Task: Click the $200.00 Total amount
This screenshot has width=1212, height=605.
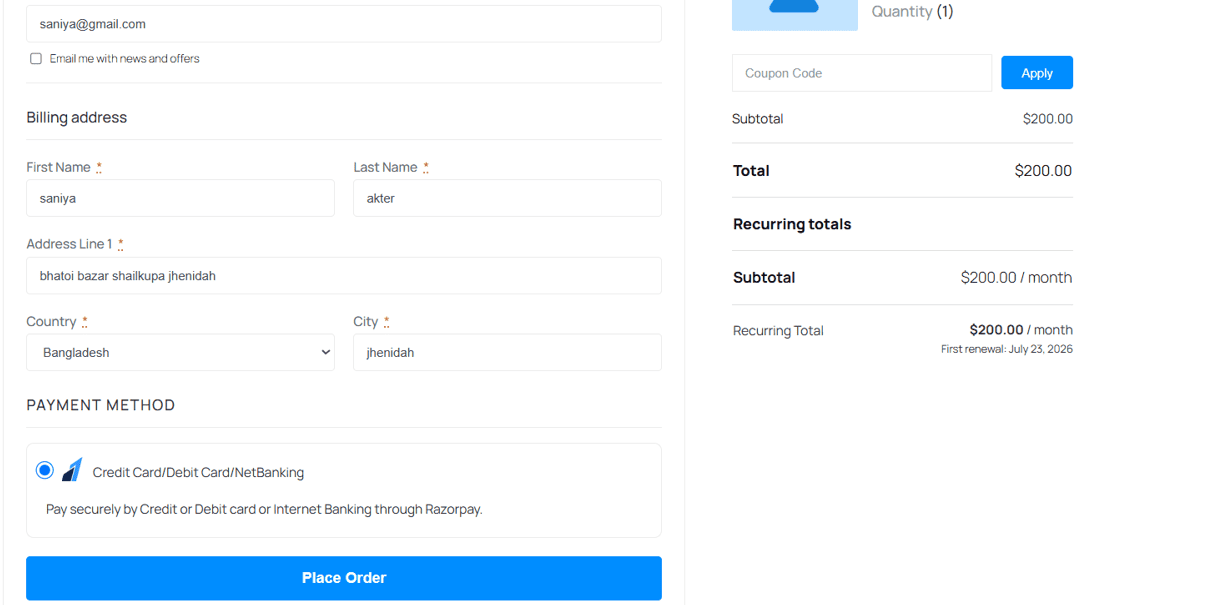Action: tap(1043, 171)
